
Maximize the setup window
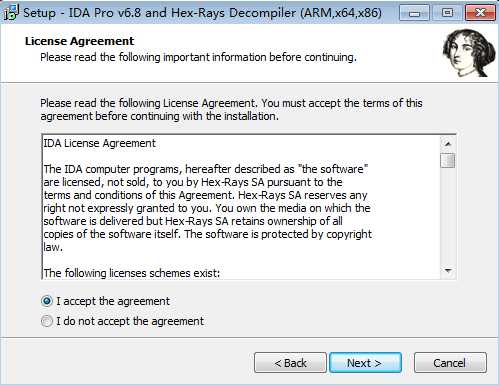447,13
